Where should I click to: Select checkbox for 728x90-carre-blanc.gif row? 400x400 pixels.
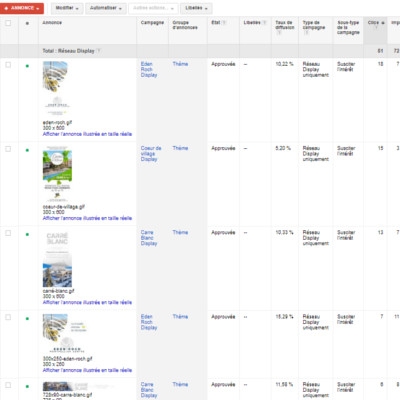point(8,385)
